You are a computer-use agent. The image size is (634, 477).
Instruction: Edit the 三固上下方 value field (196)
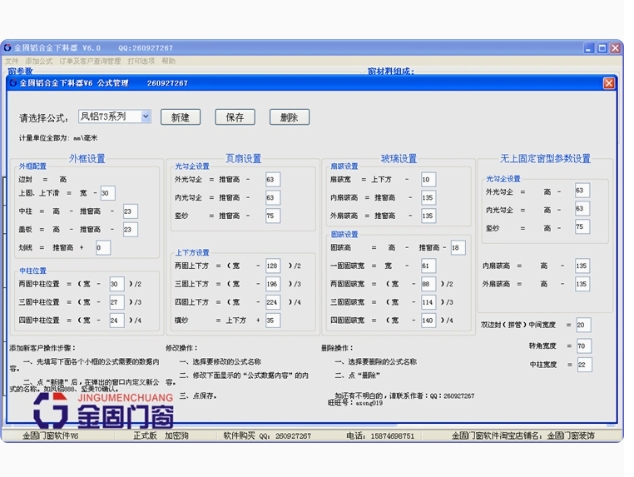click(x=273, y=284)
